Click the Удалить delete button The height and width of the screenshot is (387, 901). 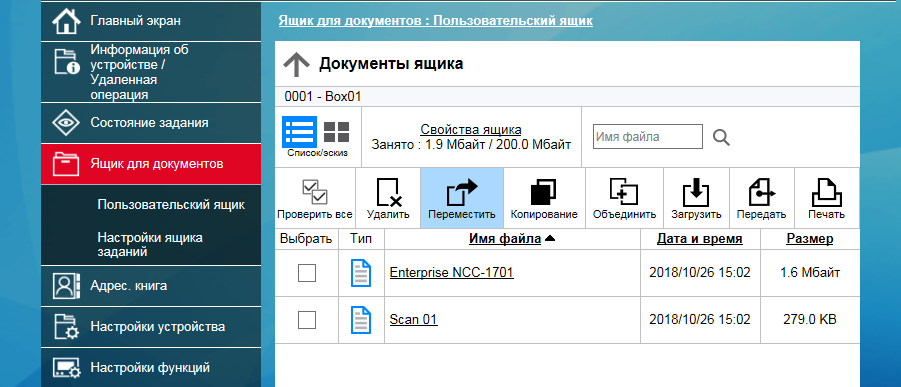point(388,198)
